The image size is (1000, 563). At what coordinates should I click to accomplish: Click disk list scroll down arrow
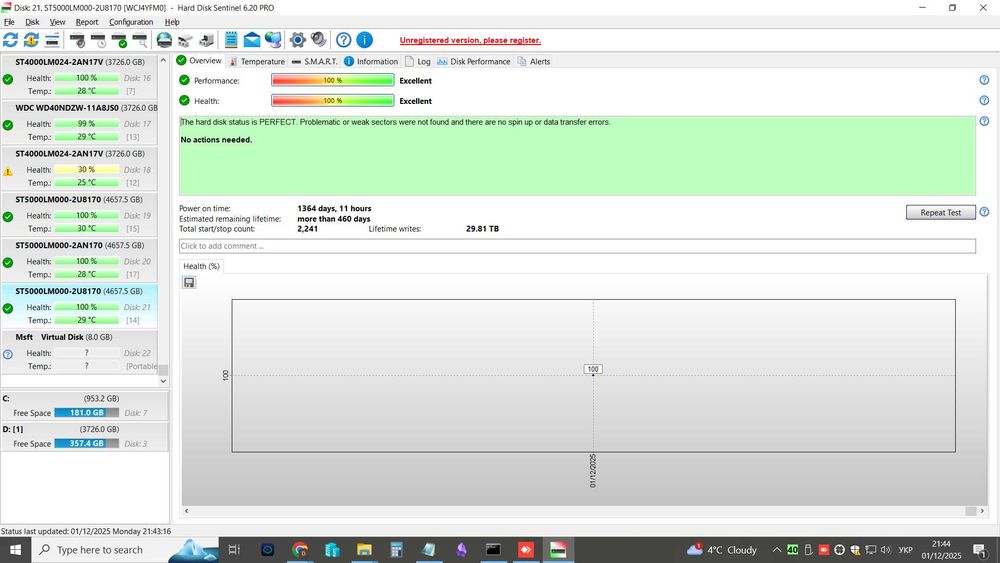pos(163,381)
